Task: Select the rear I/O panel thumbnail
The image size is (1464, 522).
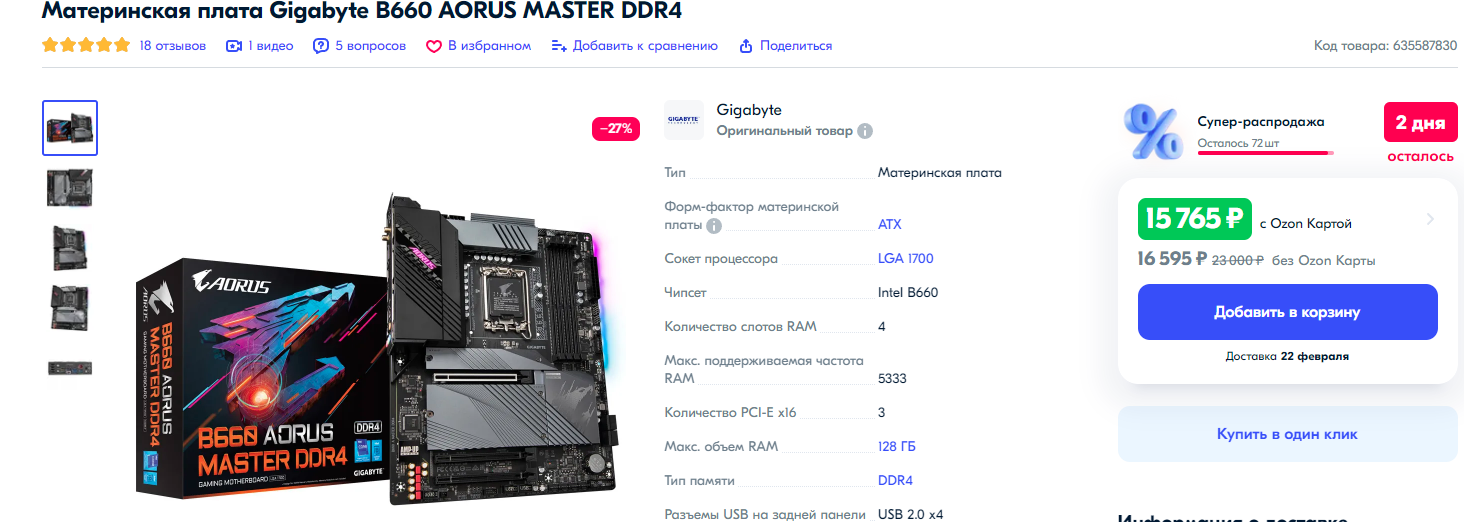Action: pos(70,368)
